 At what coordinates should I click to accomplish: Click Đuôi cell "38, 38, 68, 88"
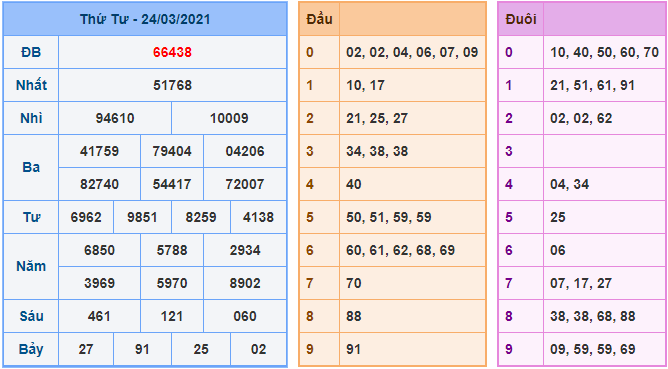click(593, 316)
